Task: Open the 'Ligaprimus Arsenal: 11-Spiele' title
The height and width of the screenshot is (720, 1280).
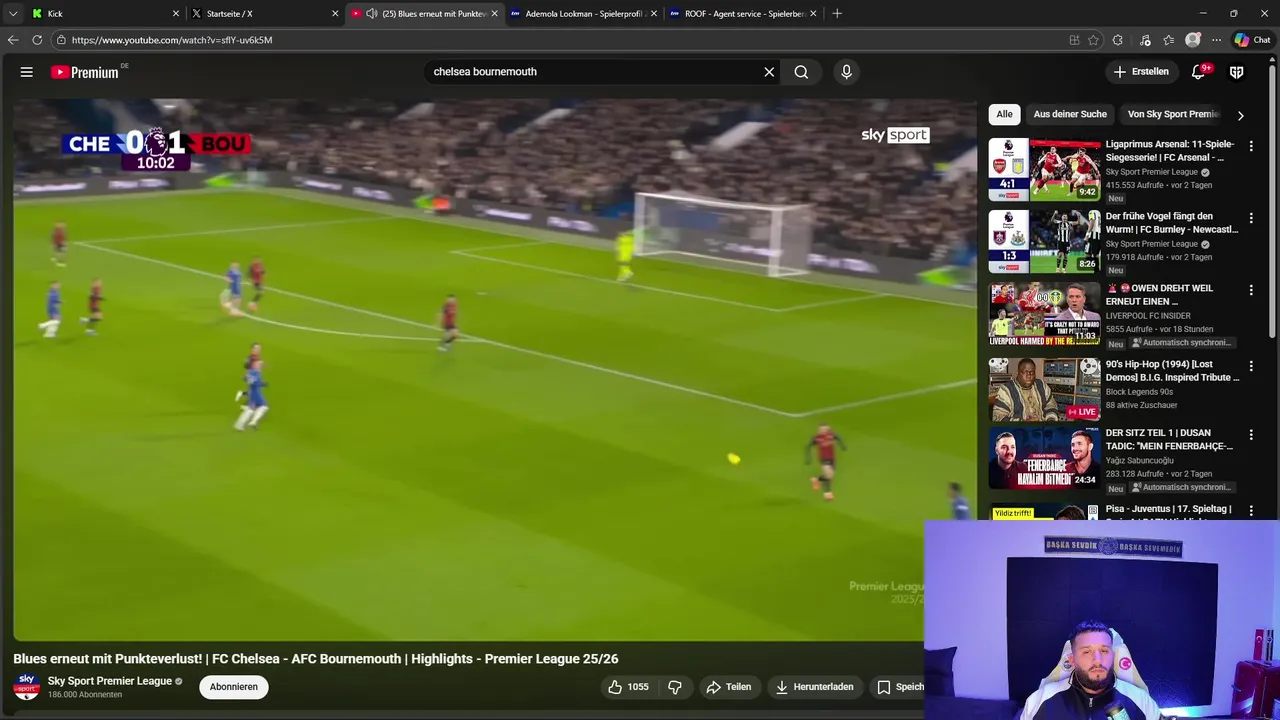Action: point(1171,151)
